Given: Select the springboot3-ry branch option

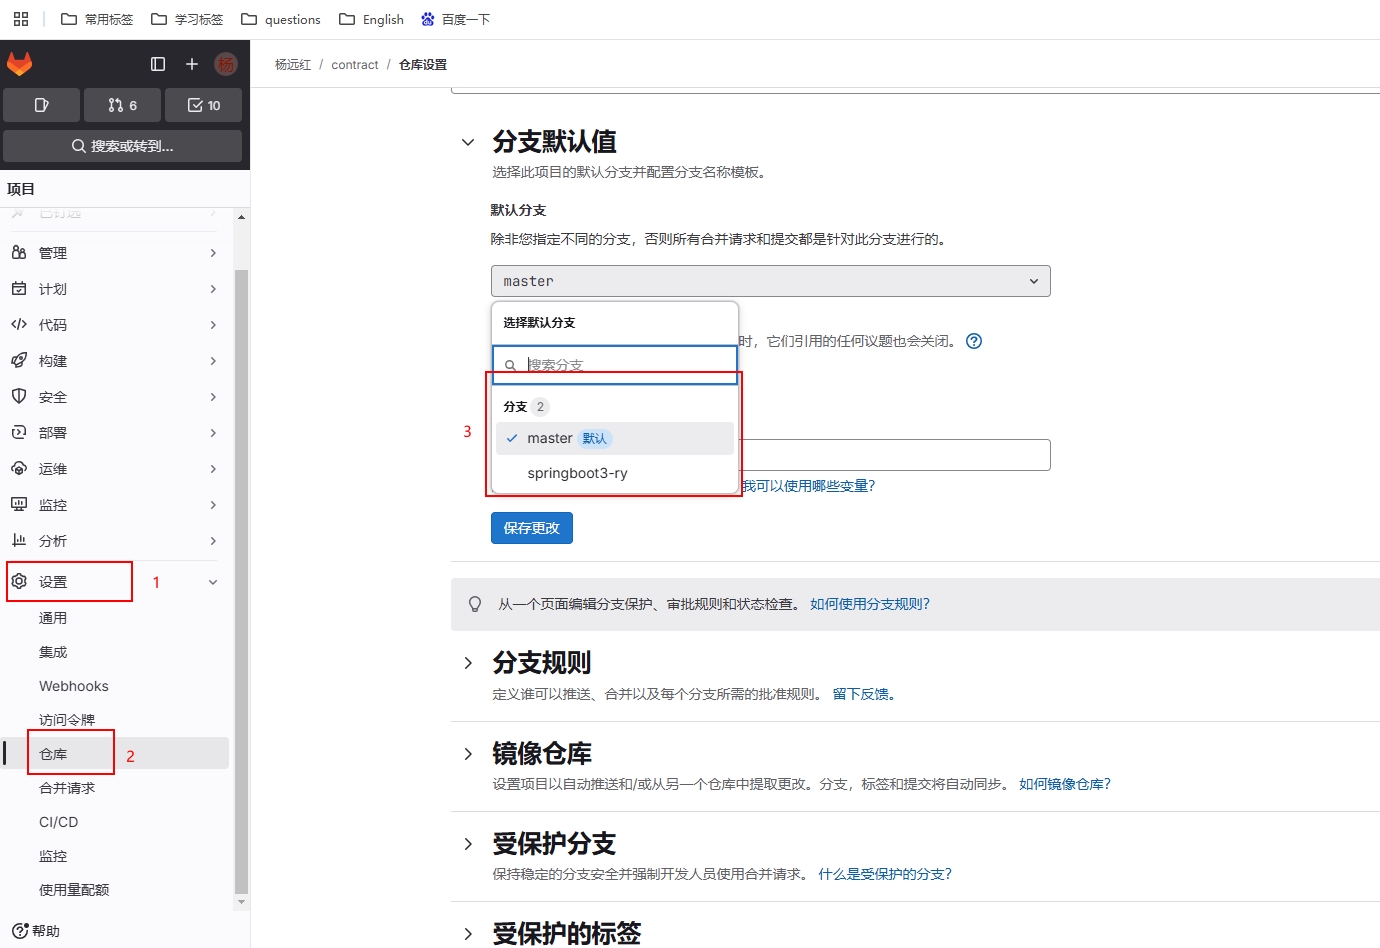Looking at the screenshot, I should (x=615, y=473).
